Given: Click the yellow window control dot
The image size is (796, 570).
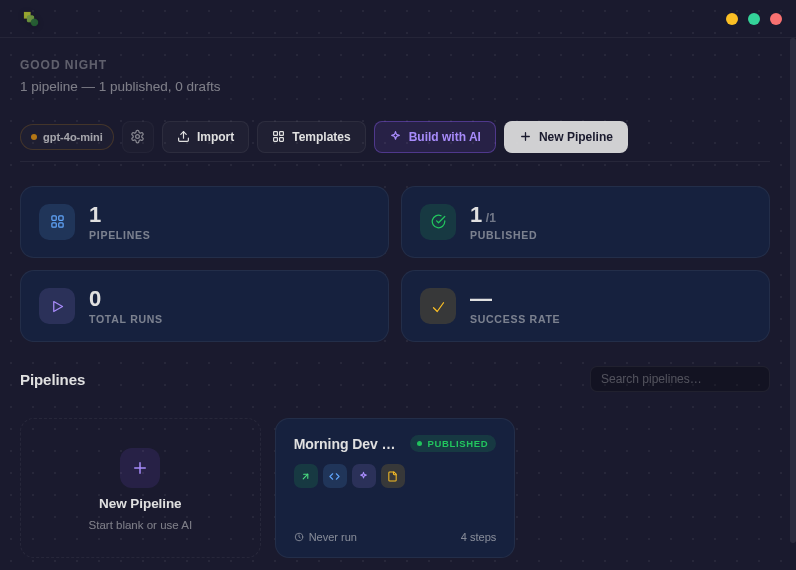Looking at the screenshot, I should 732,19.
